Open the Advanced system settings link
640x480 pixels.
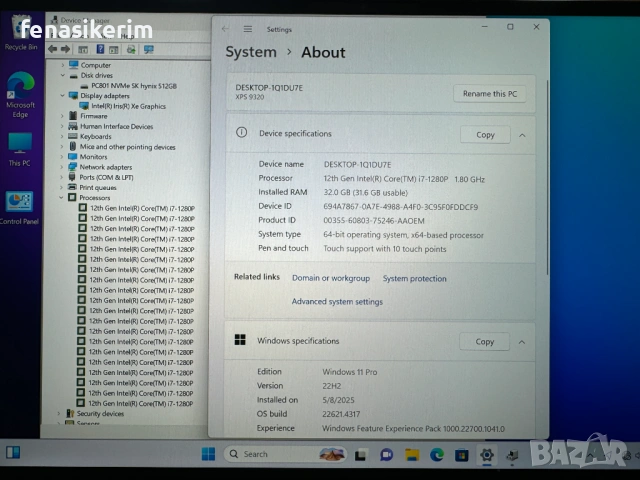coord(337,302)
